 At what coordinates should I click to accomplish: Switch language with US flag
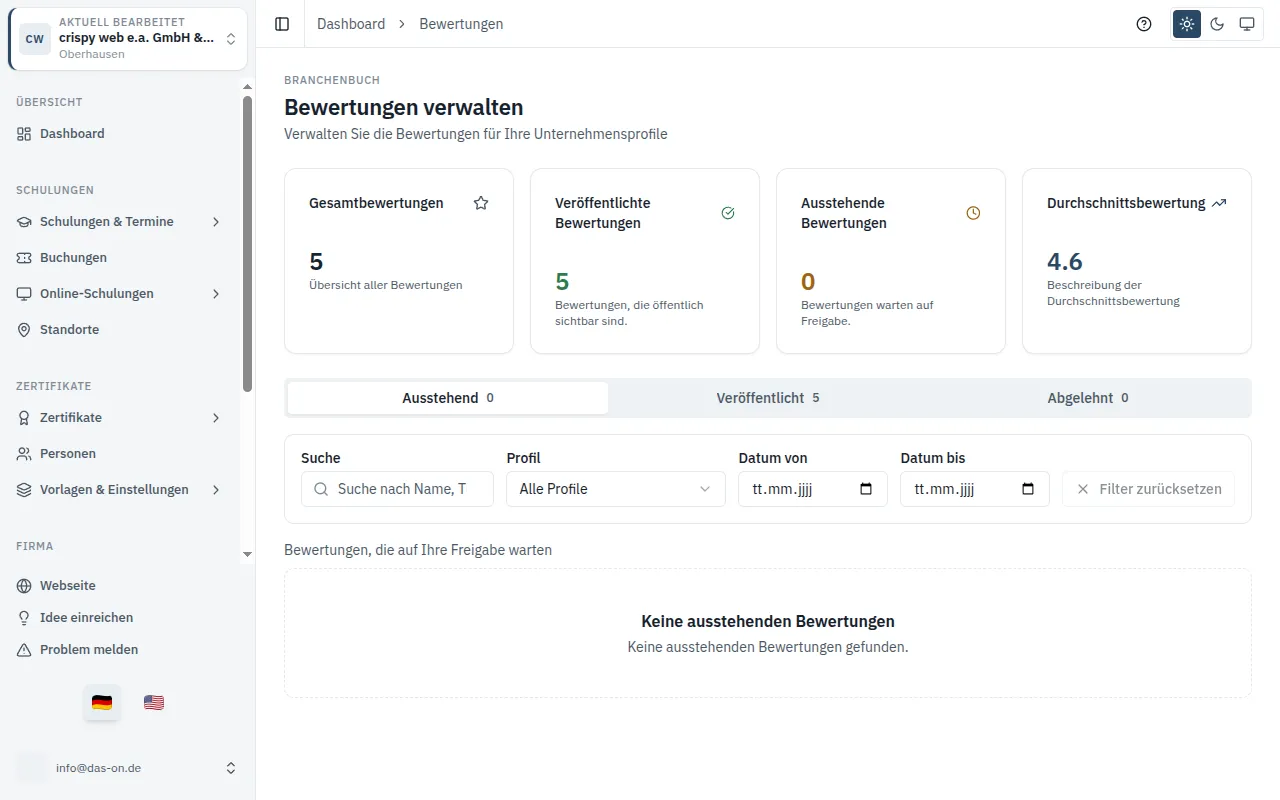tap(154, 703)
